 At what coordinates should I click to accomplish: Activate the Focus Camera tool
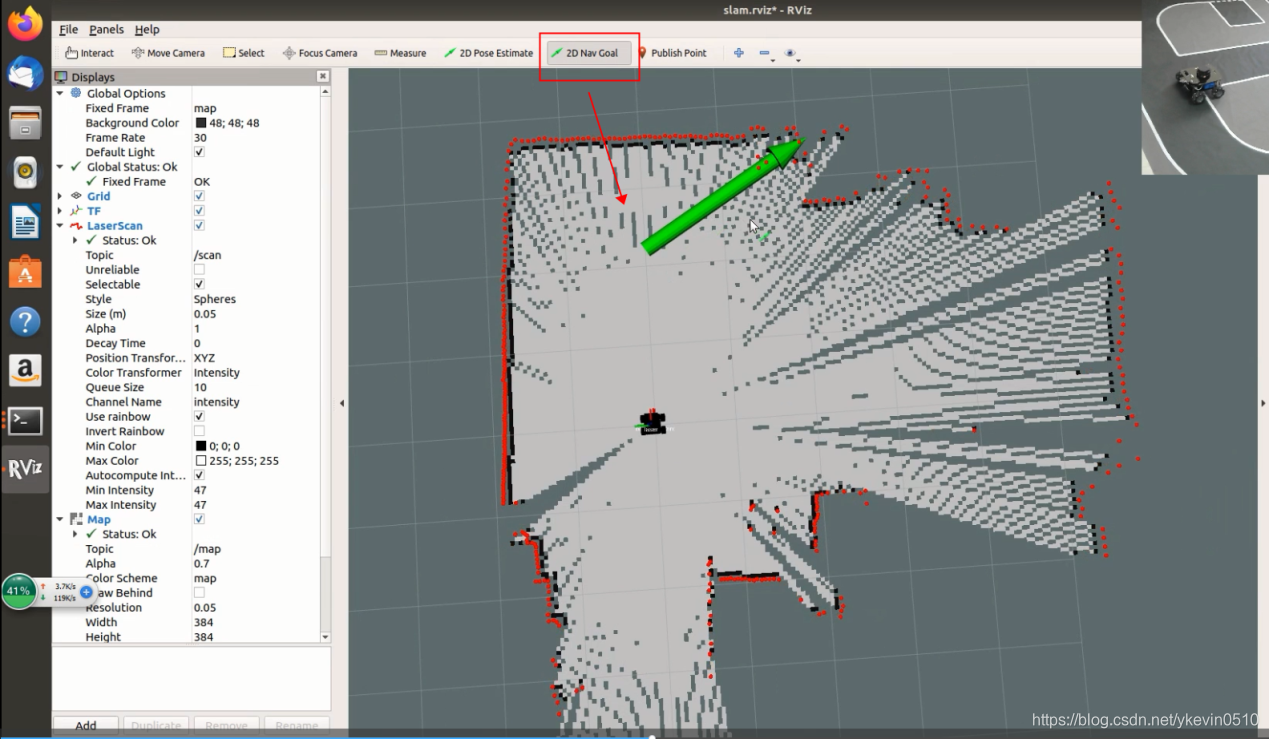tap(320, 53)
